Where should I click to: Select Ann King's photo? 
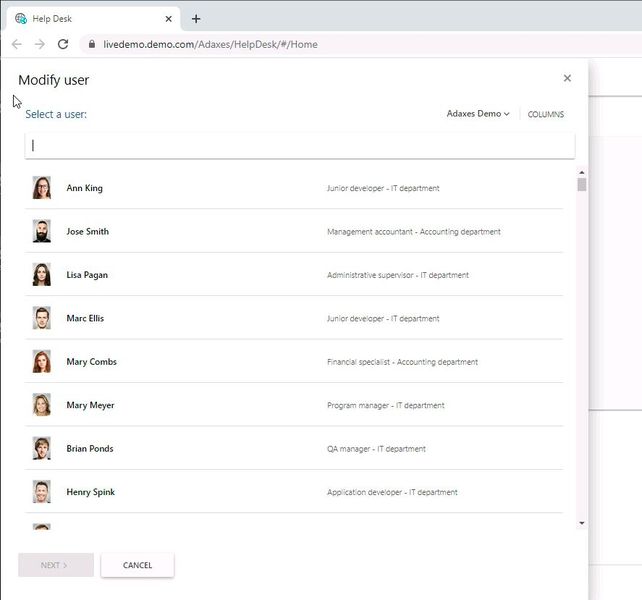[42, 188]
